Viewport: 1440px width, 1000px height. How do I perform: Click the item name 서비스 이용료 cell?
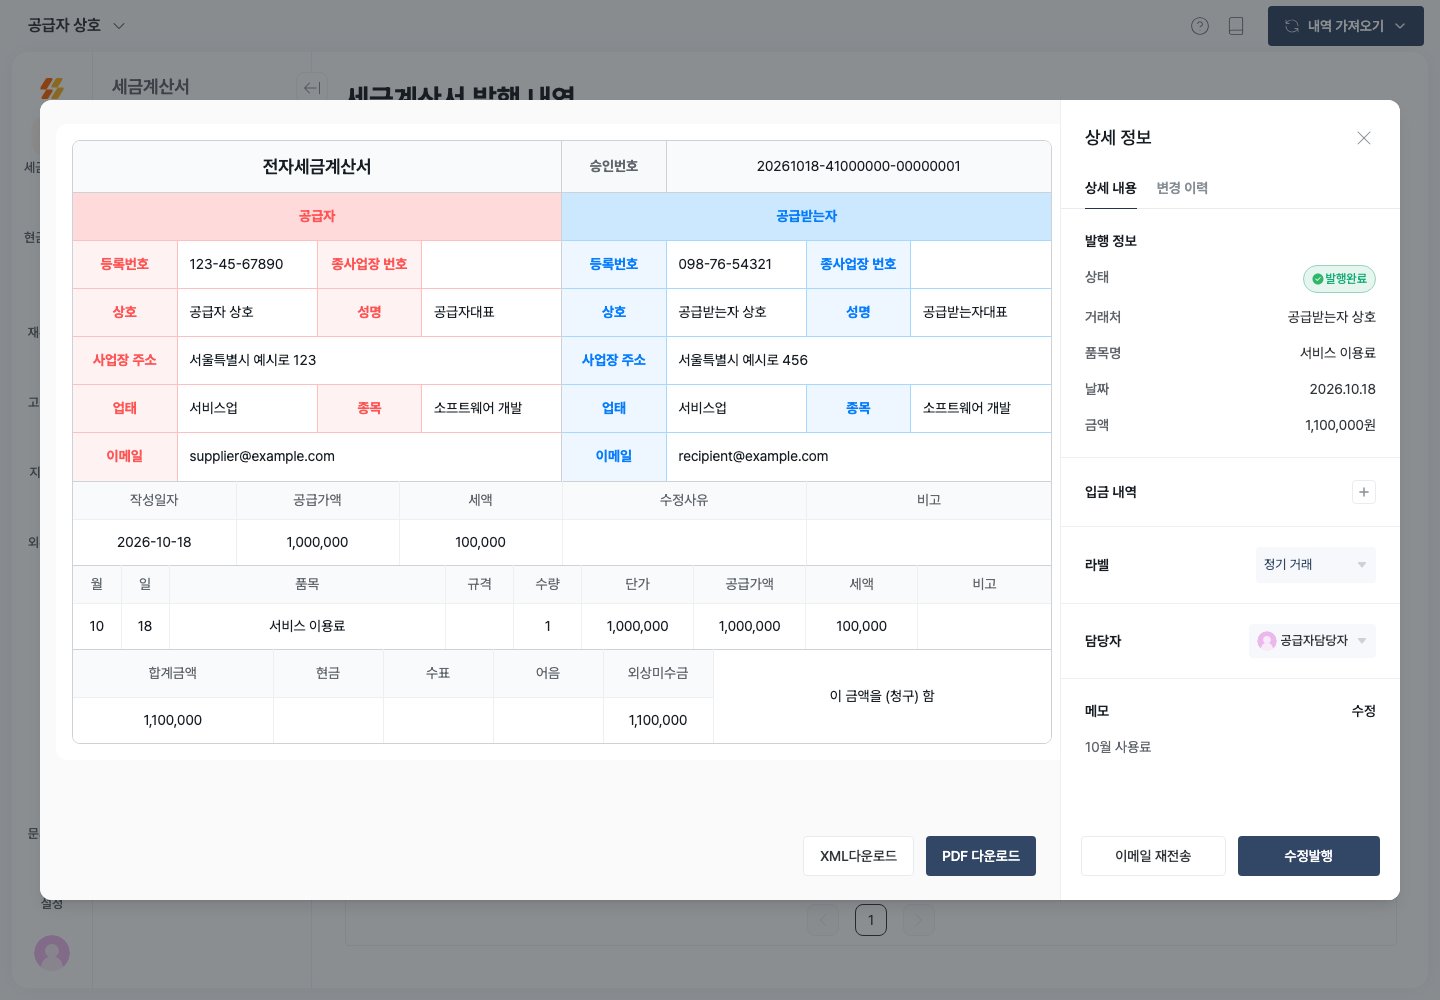pos(307,626)
